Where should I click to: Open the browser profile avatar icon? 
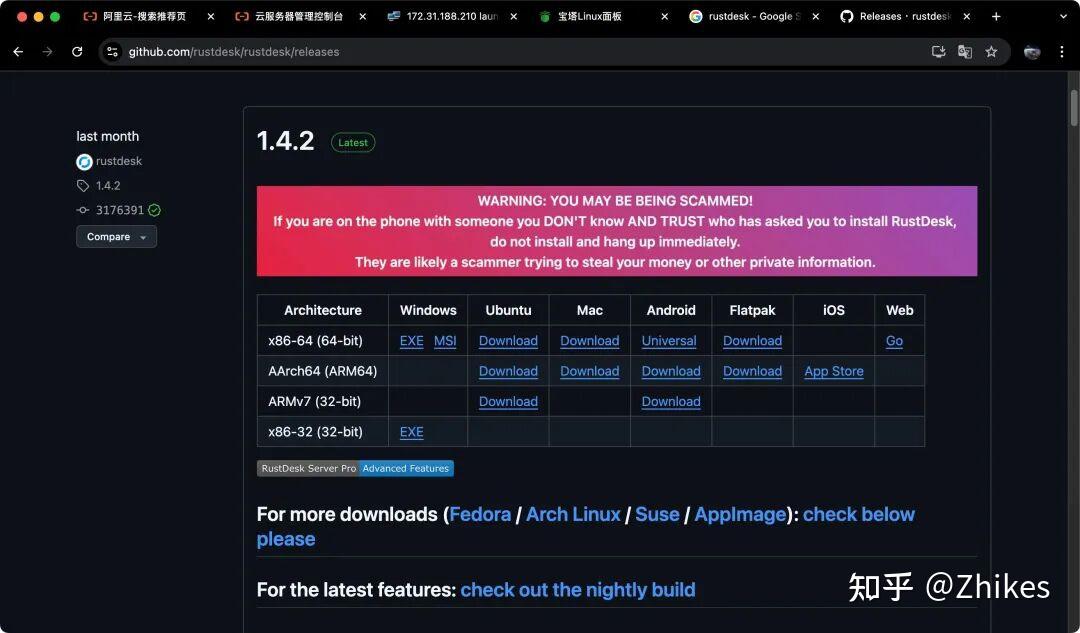(x=1032, y=52)
